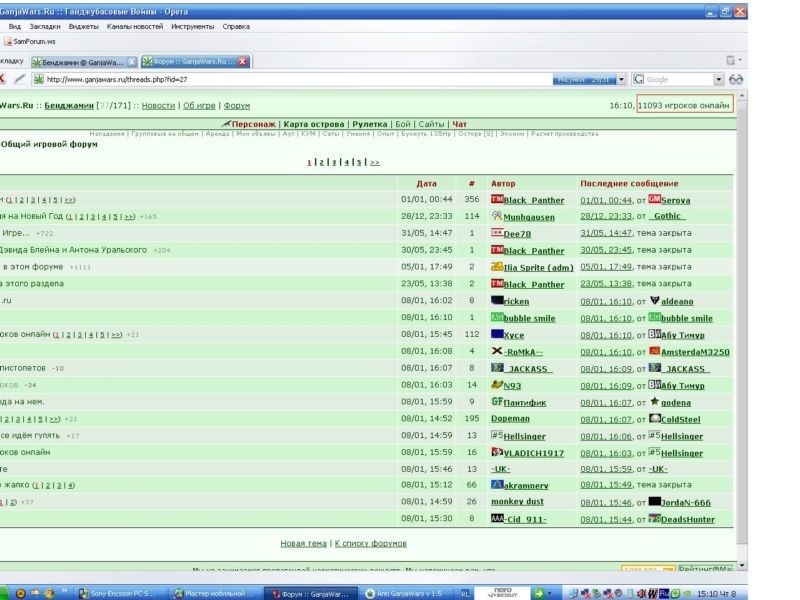Screen dimensions: 800x600
Task: Click the Новая тема link
Action: click(x=303, y=543)
